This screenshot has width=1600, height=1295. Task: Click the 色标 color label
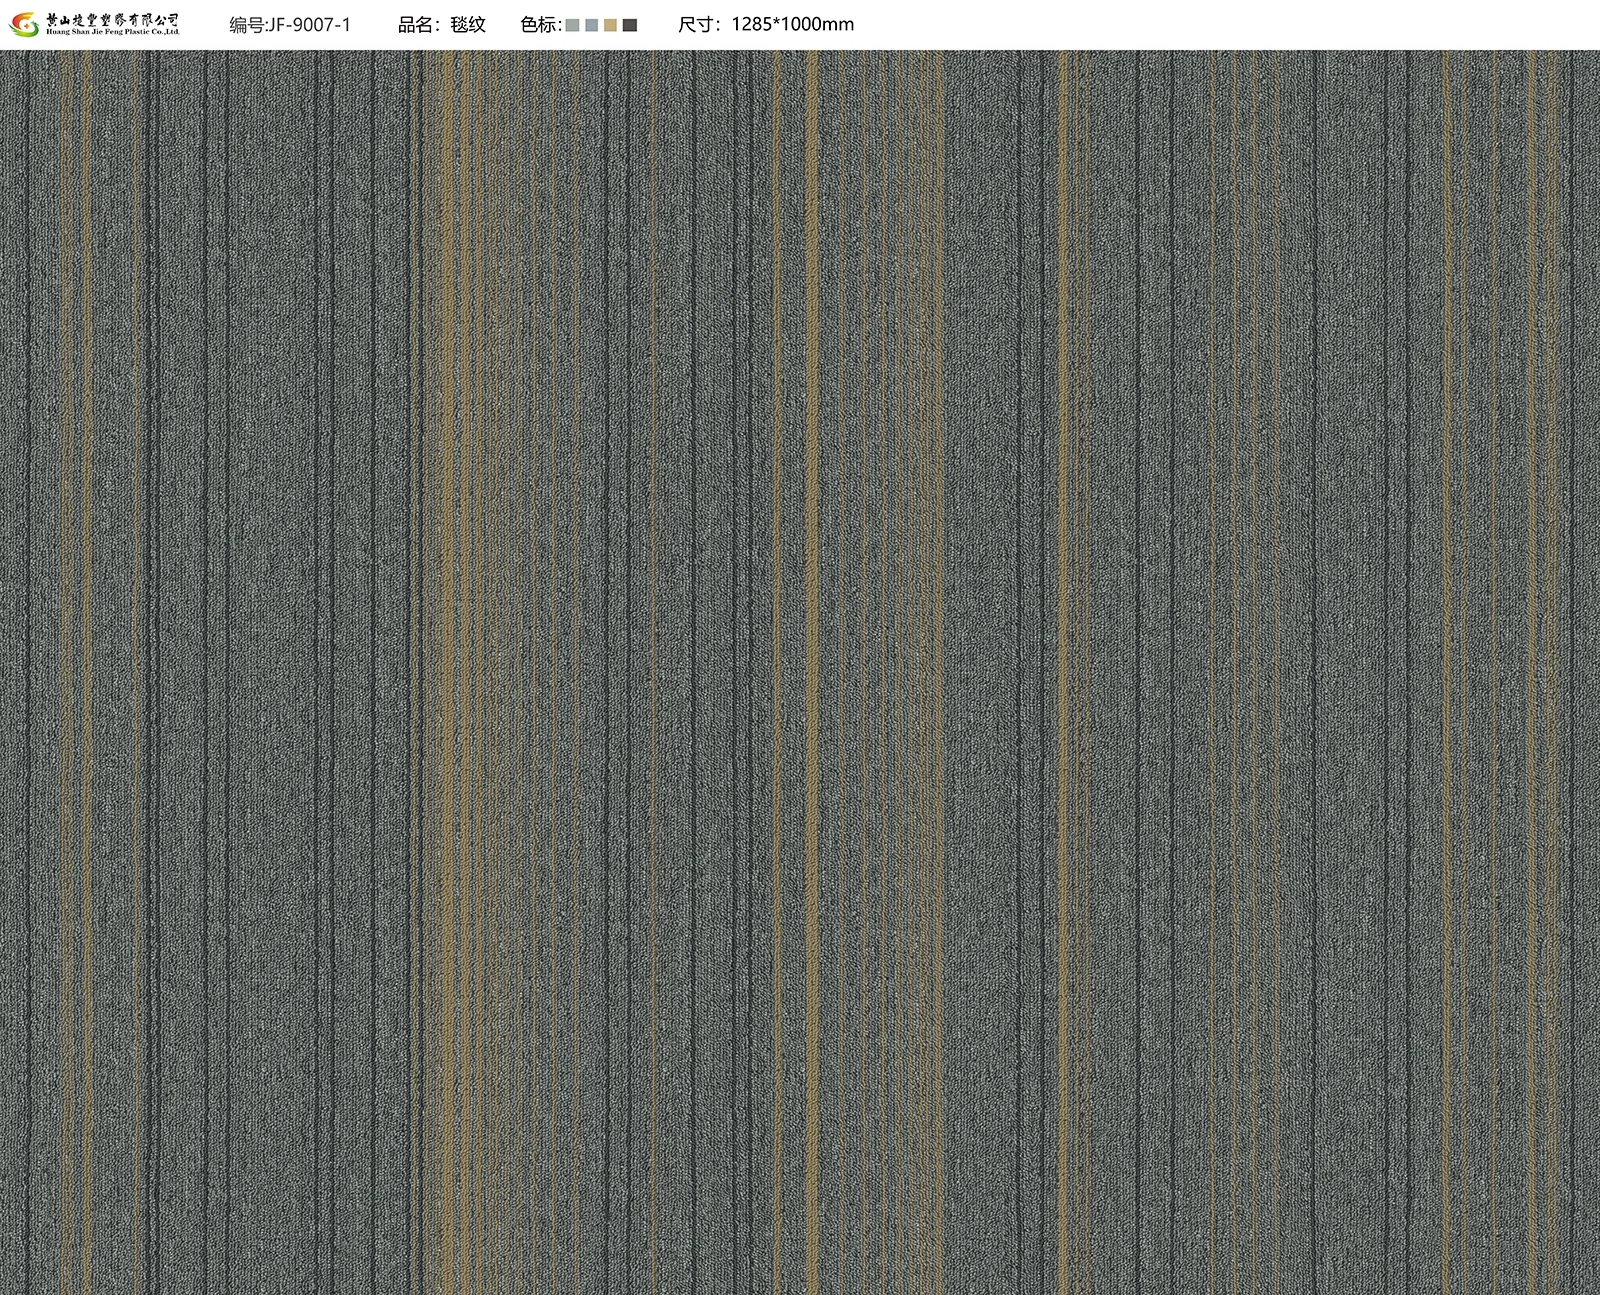coord(539,25)
